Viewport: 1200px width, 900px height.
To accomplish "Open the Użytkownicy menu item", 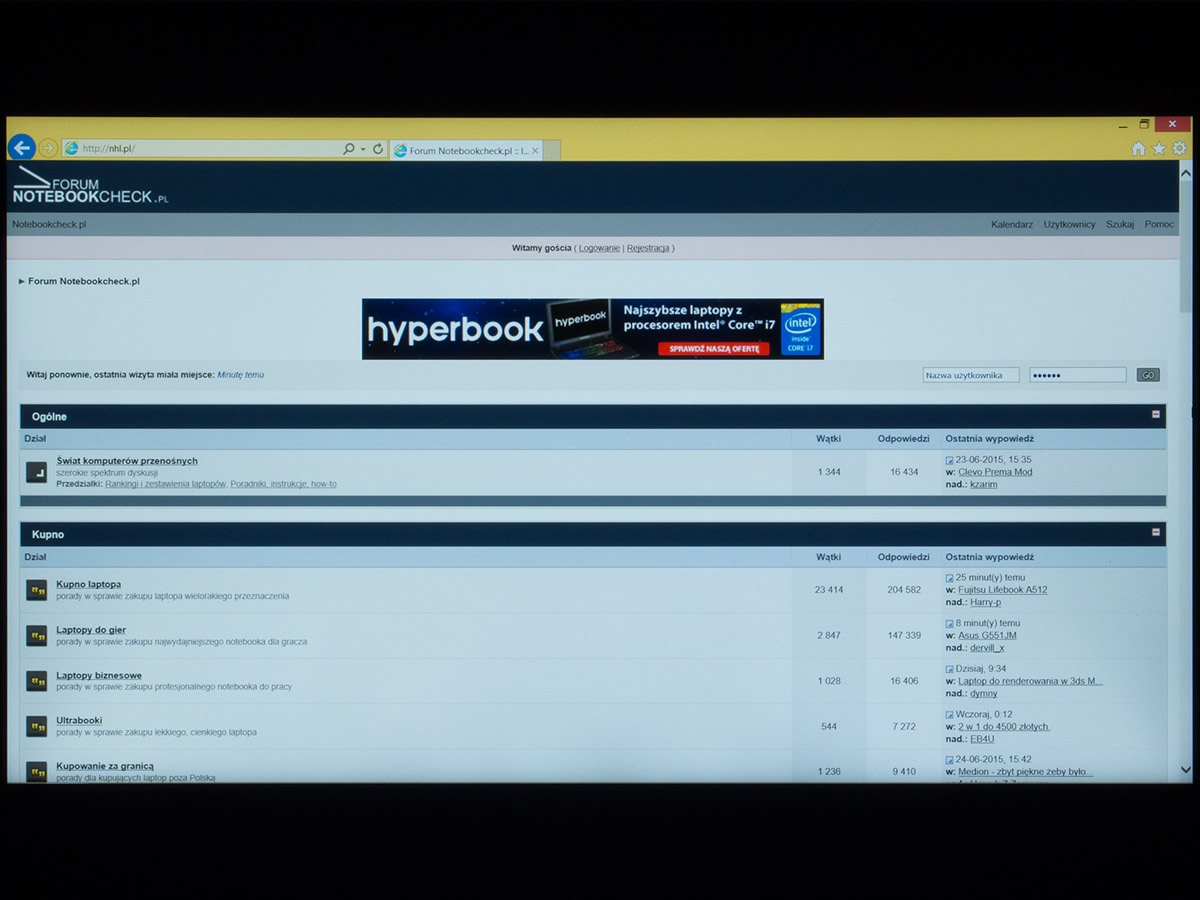I will tap(1070, 225).
